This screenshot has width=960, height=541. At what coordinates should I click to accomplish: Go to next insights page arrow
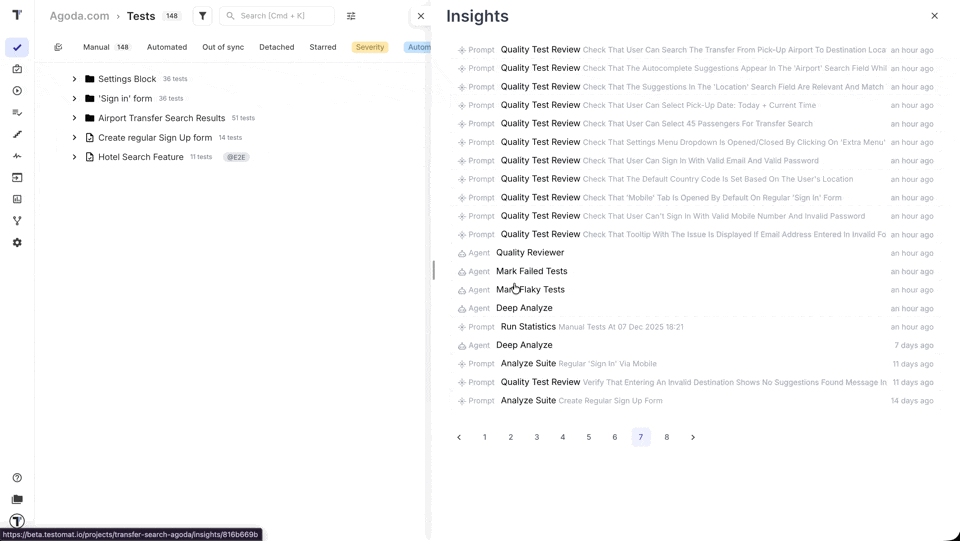tap(693, 437)
